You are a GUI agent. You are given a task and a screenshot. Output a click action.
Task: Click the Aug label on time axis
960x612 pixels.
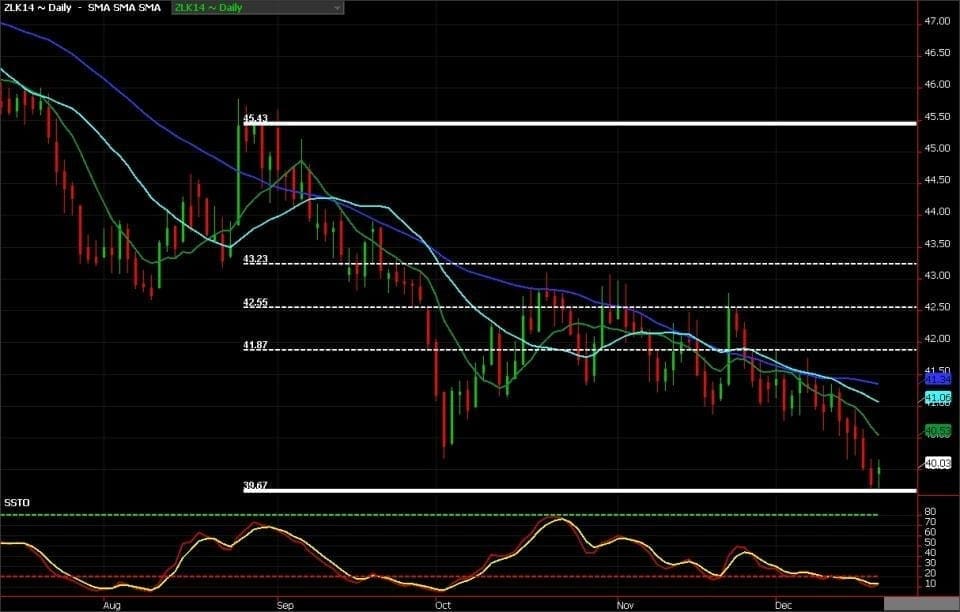pos(111,605)
